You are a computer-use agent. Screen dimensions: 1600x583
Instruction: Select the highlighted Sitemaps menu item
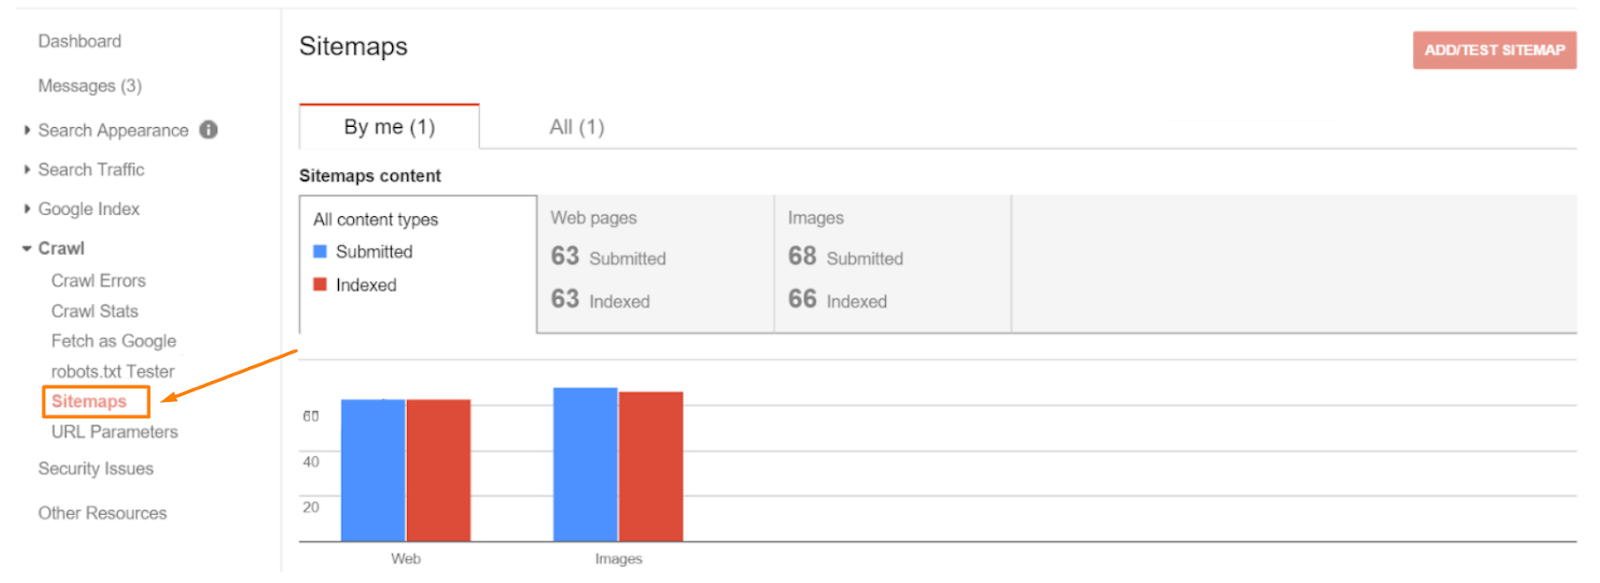pyautogui.click(x=96, y=402)
